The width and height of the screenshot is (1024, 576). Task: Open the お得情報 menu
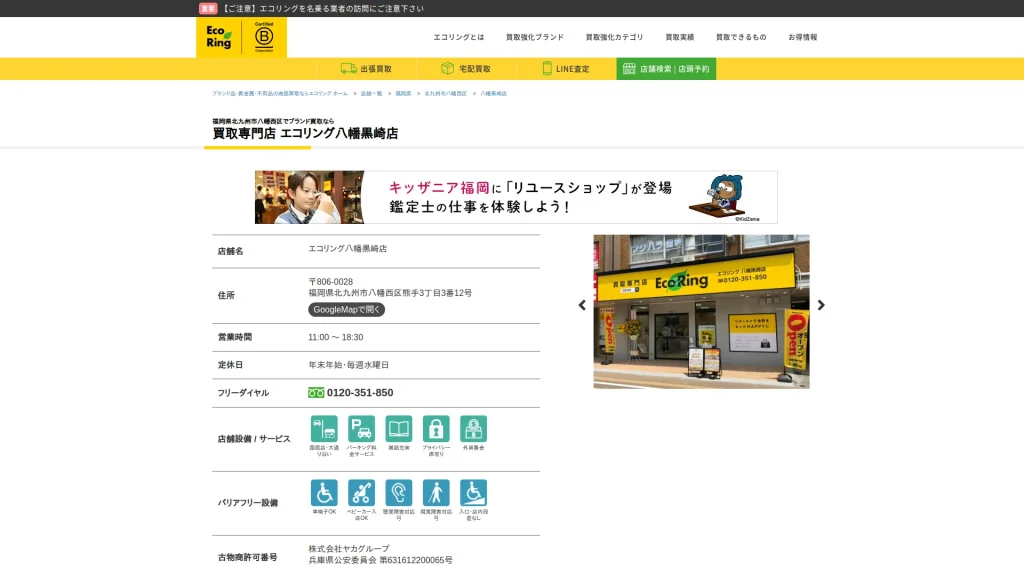point(803,37)
